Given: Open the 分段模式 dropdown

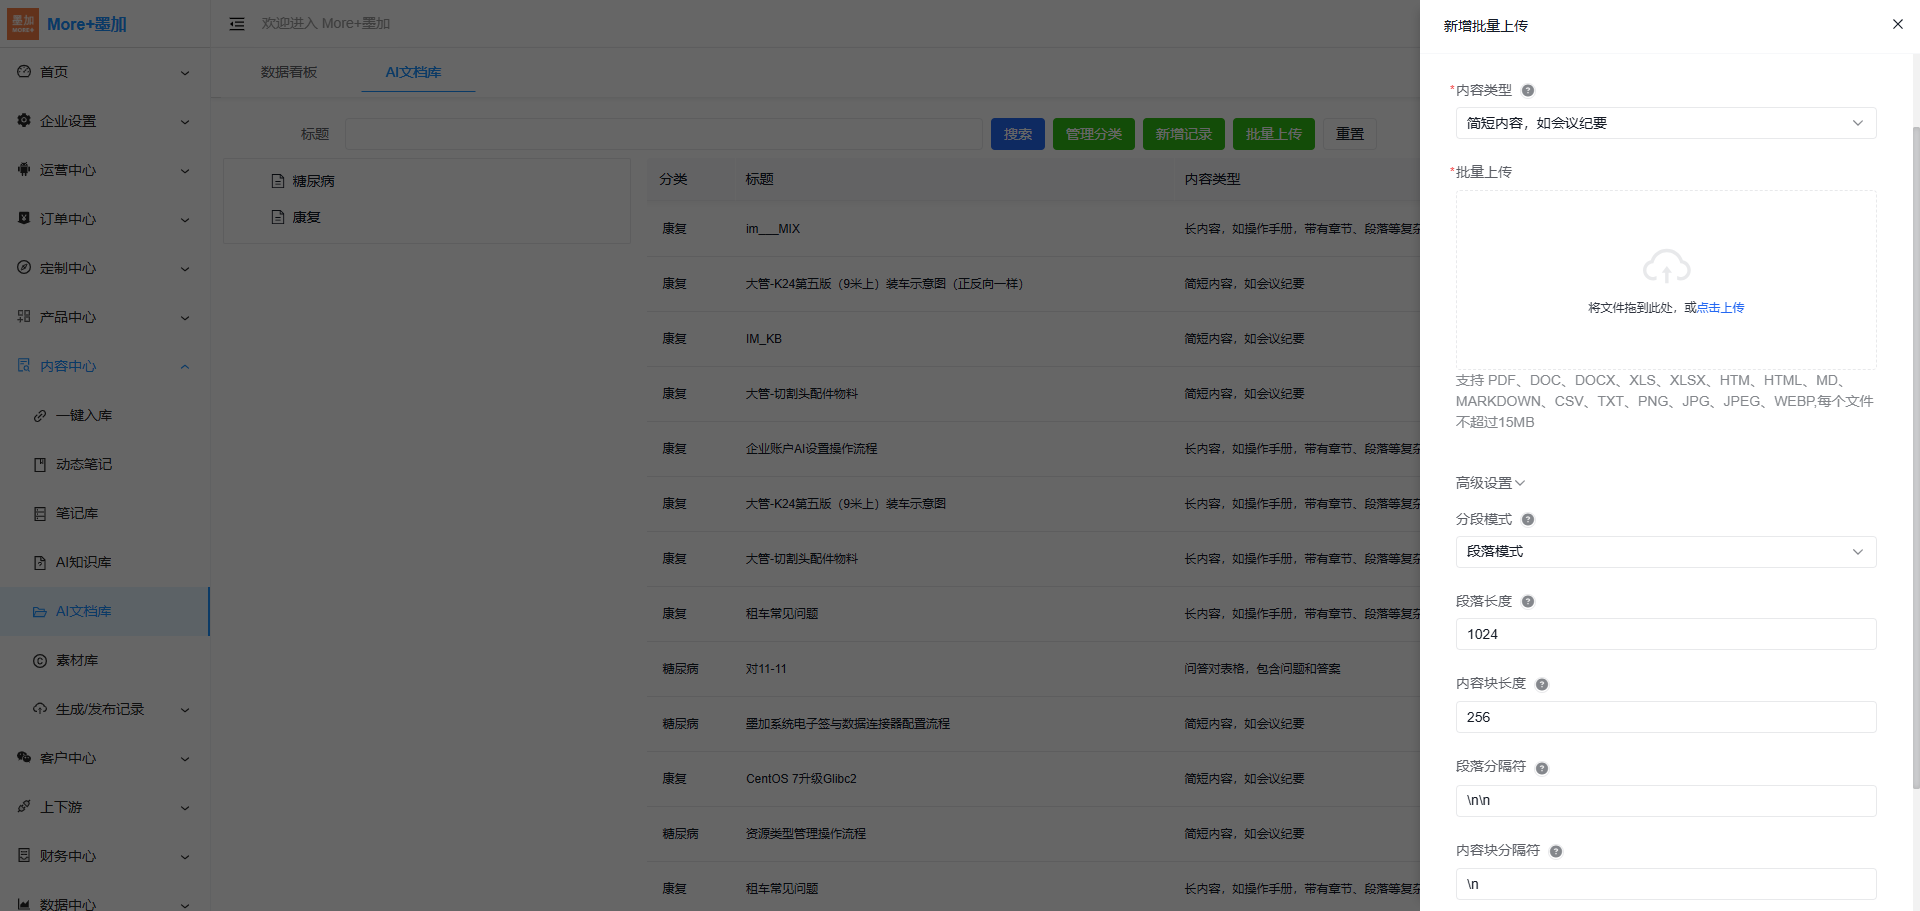Looking at the screenshot, I should coord(1665,552).
